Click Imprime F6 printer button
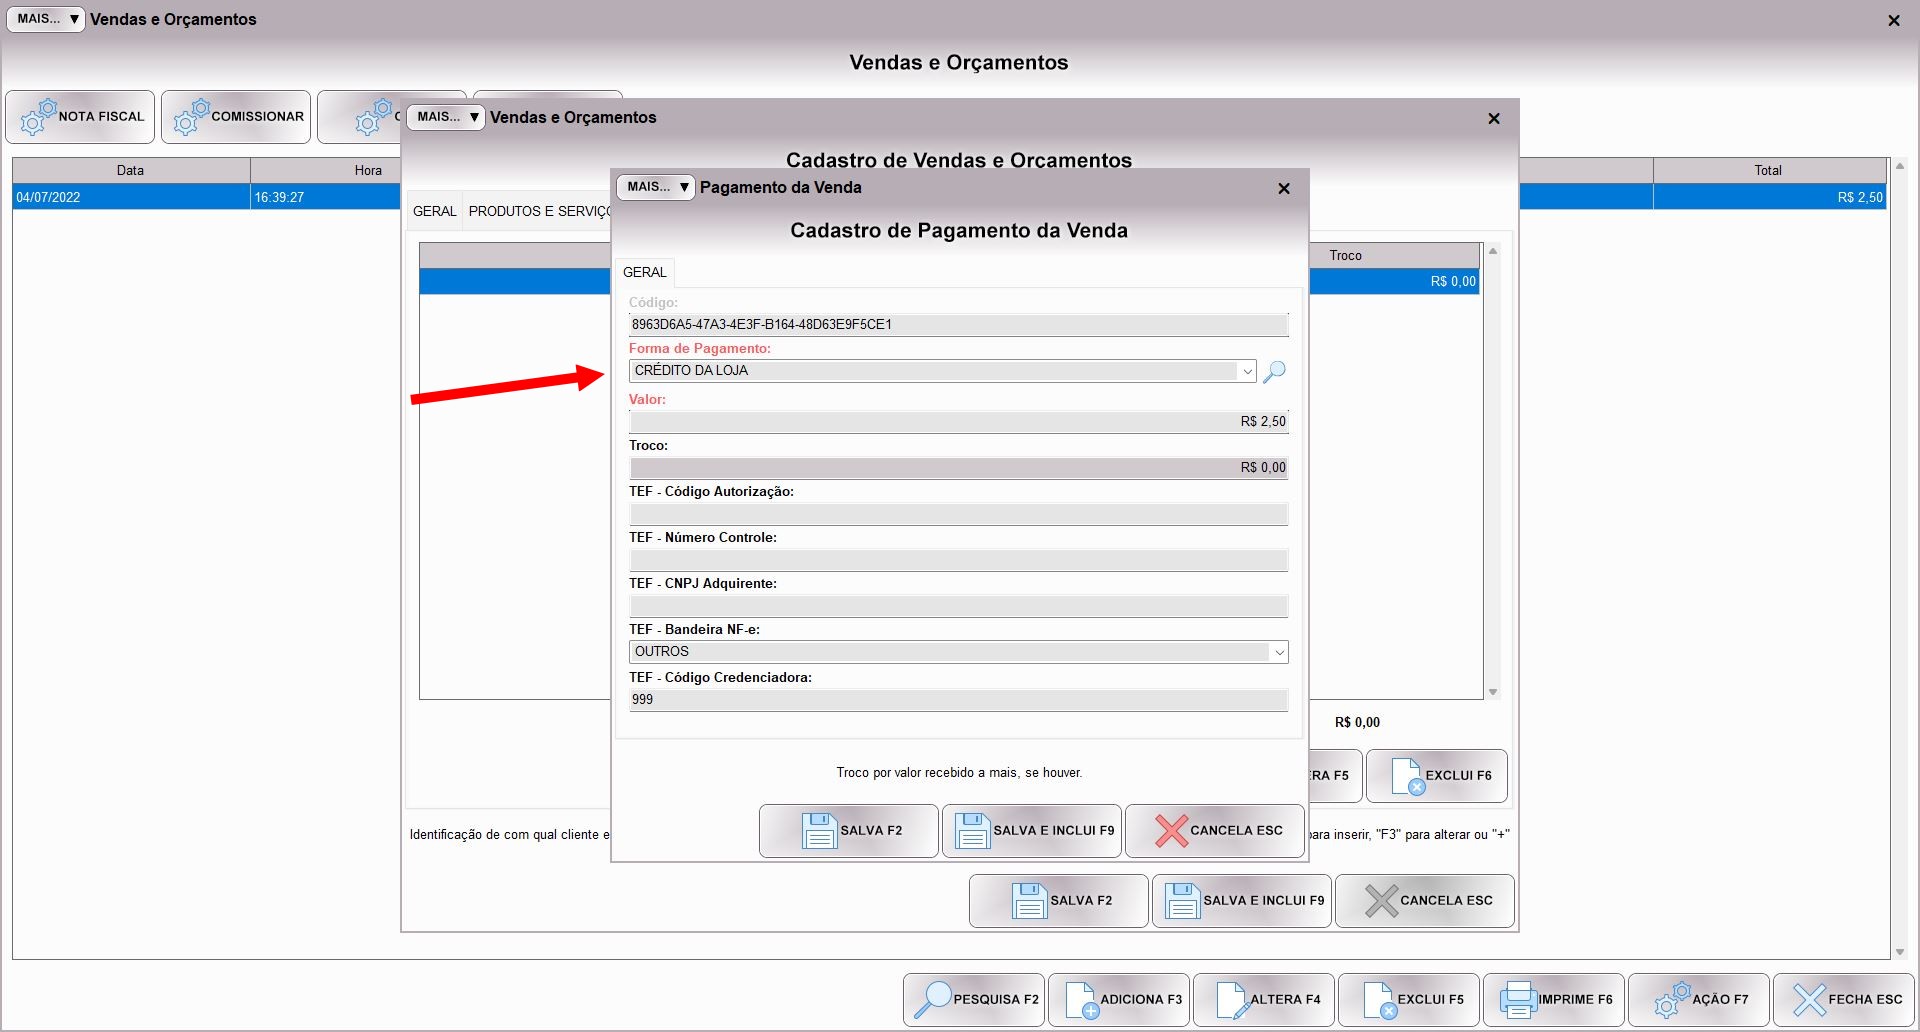 1554,999
